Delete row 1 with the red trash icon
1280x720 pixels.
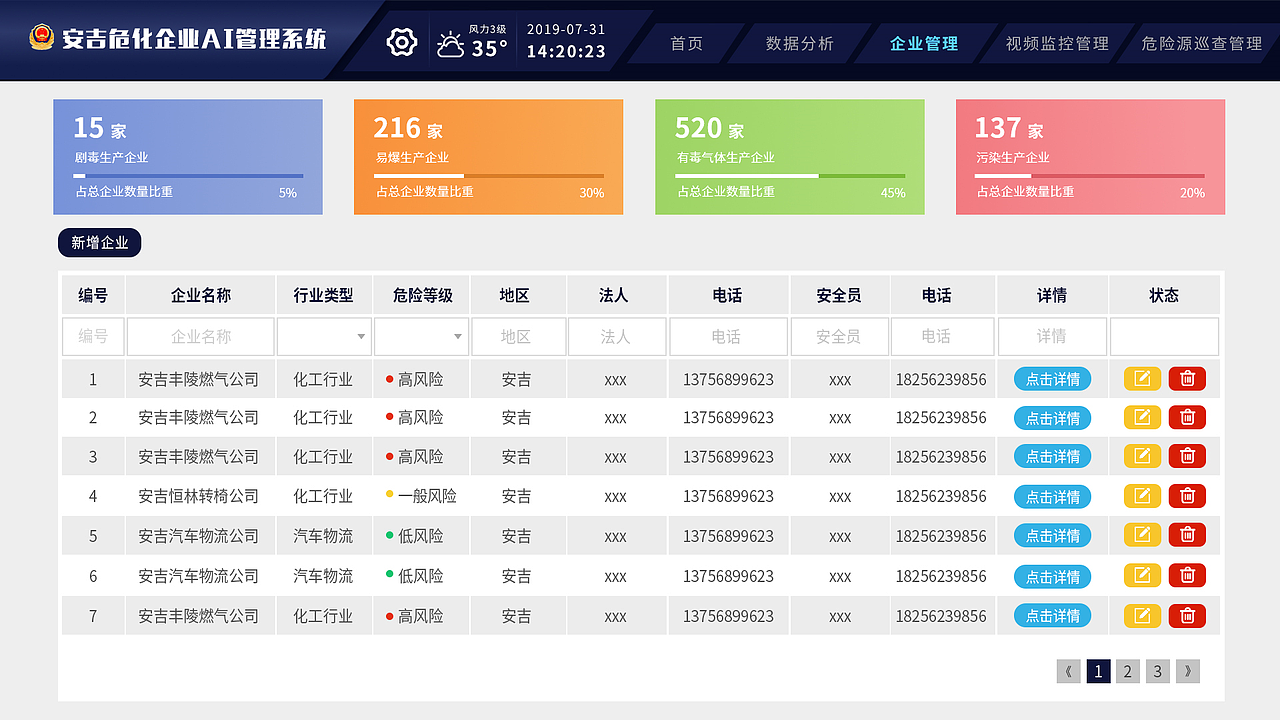1187,378
